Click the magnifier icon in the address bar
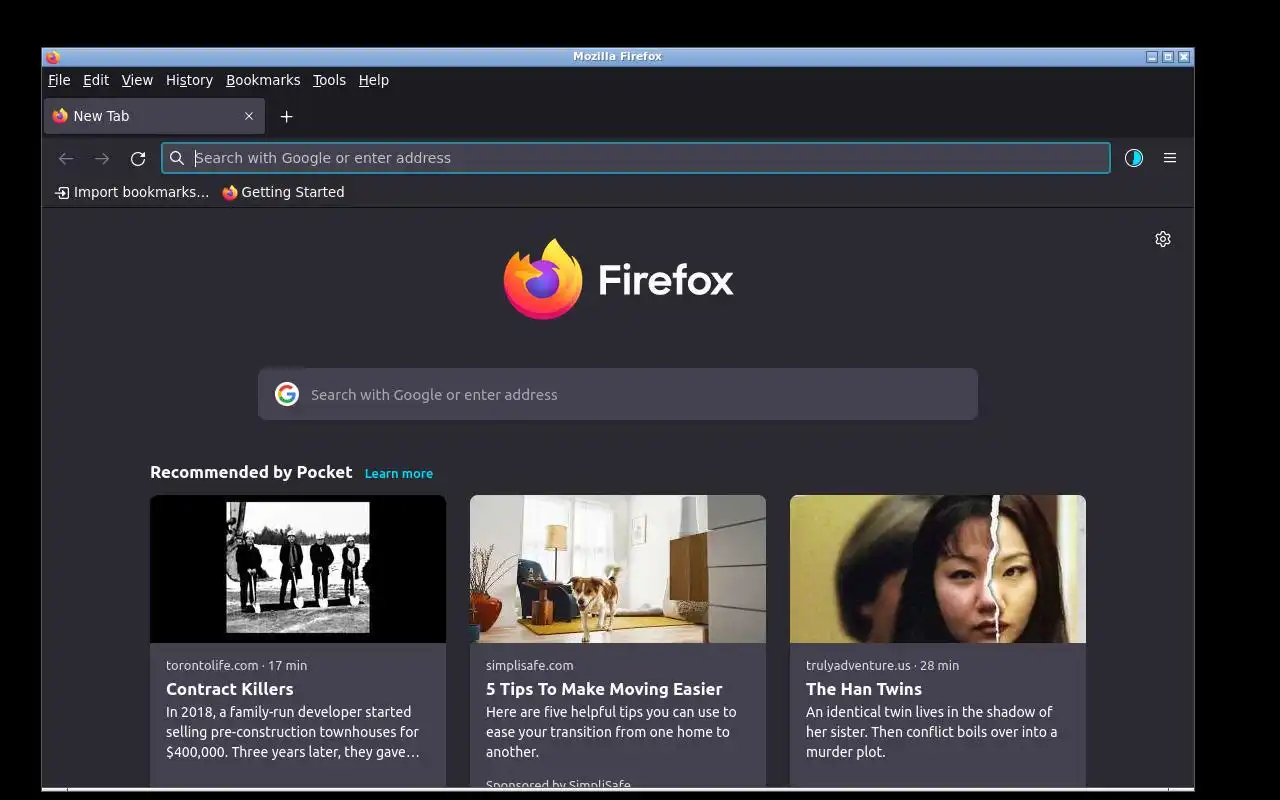The width and height of the screenshot is (1280, 800). pyautogui.click(x=177, y=158)
